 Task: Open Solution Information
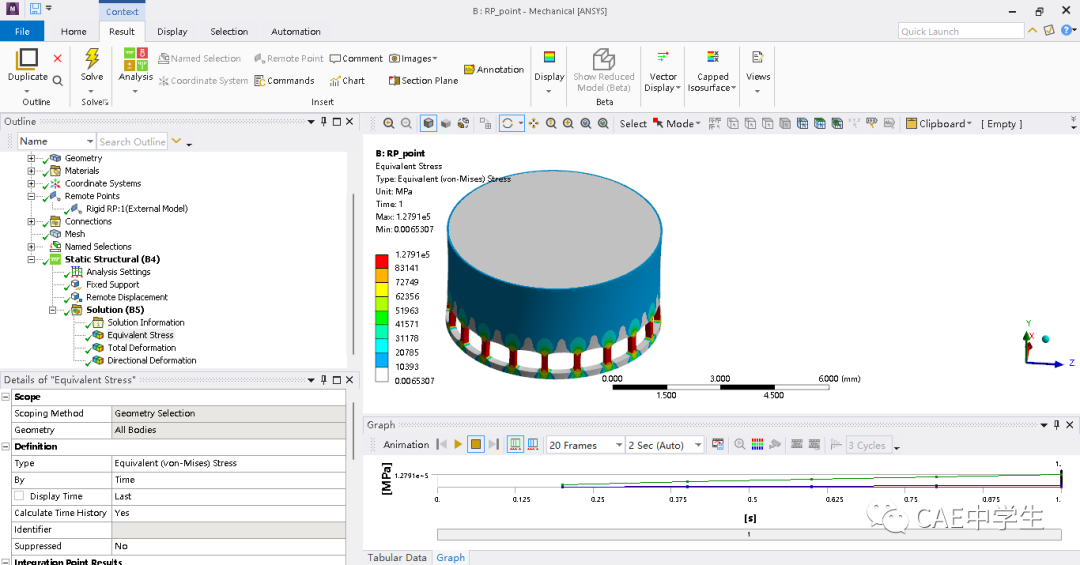click(145, 322)
